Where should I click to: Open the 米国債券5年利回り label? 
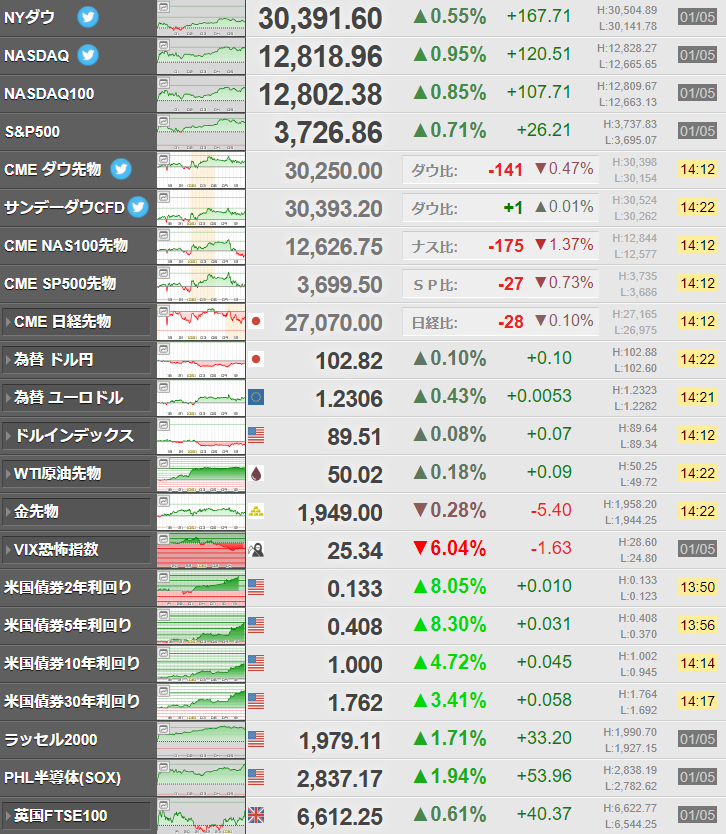point(68,625)
